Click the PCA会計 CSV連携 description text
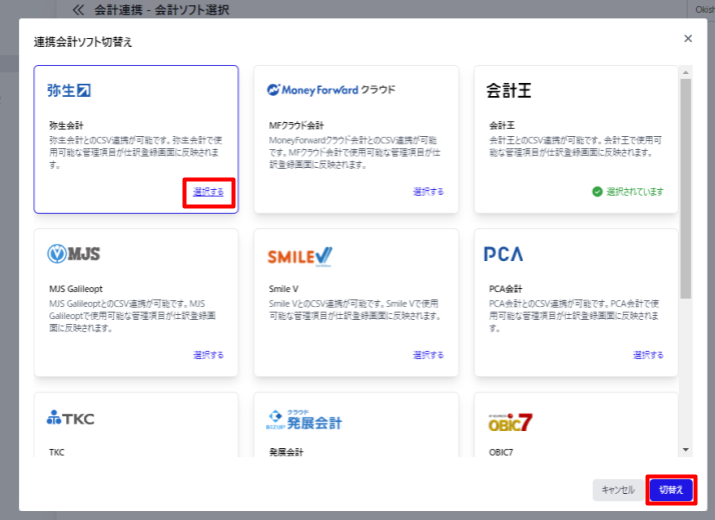 point(574,316)
